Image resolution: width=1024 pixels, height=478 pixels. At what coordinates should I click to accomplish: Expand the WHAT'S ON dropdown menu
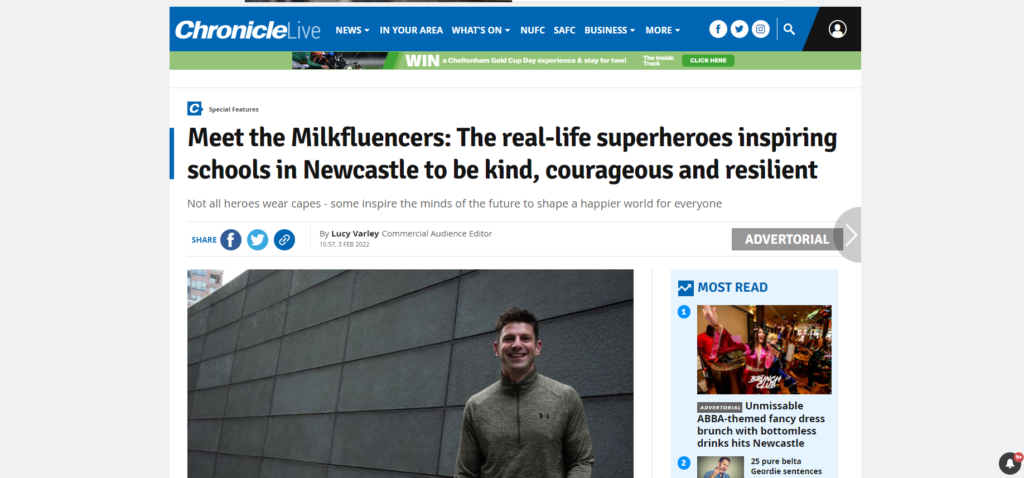tap(481, 30)
